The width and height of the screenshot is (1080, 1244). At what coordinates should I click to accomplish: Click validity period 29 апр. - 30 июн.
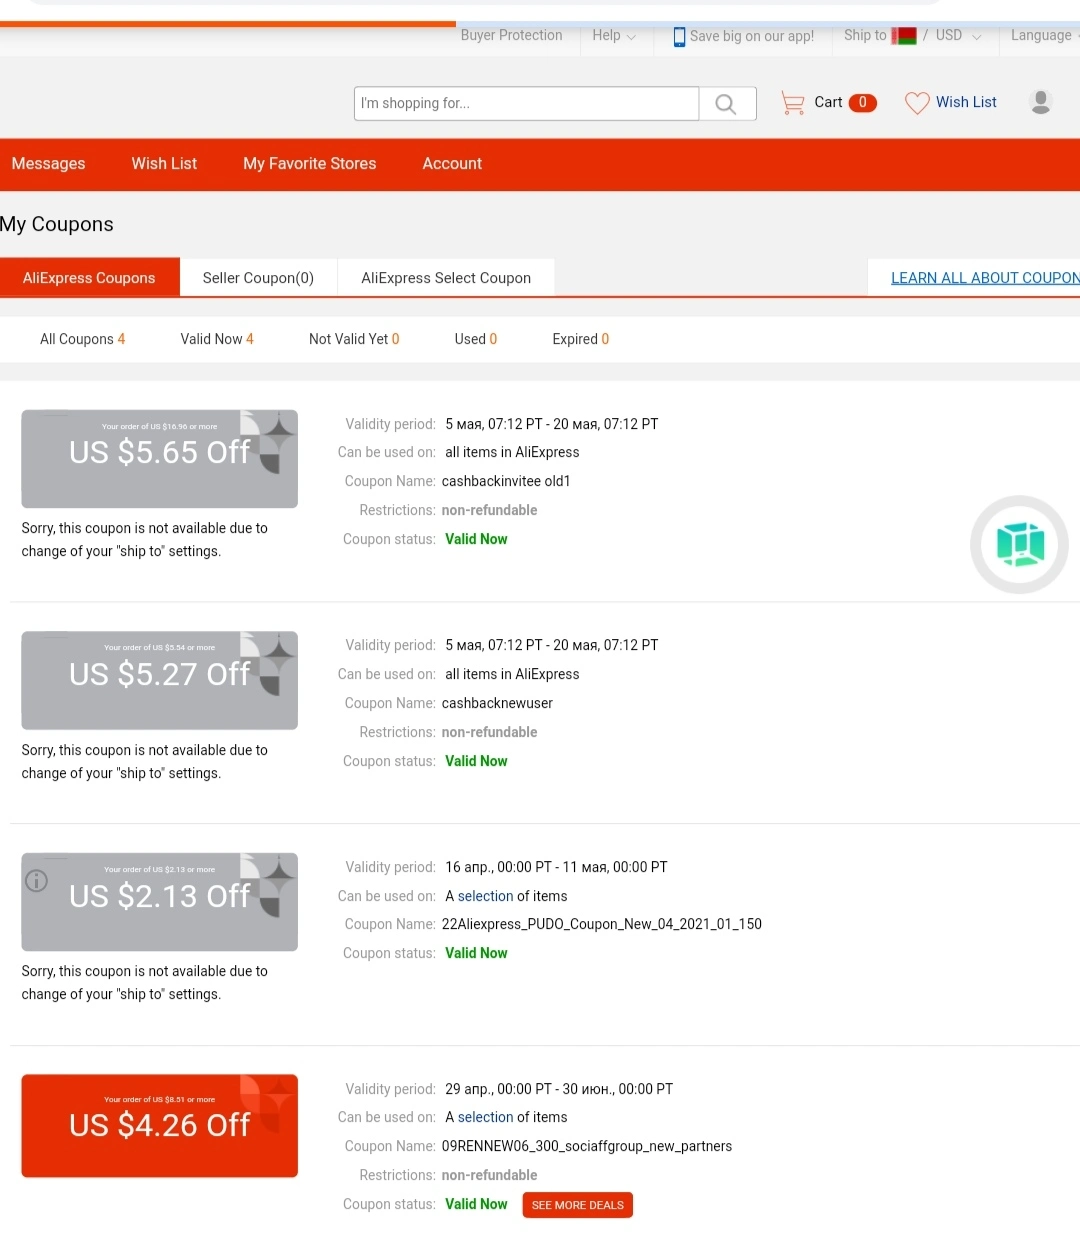click(x=559, y=1089)
